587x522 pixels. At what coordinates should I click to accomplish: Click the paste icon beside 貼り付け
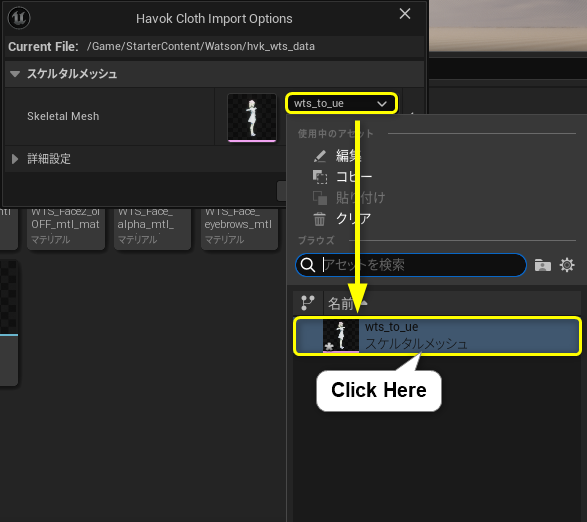tap(320, 198)
